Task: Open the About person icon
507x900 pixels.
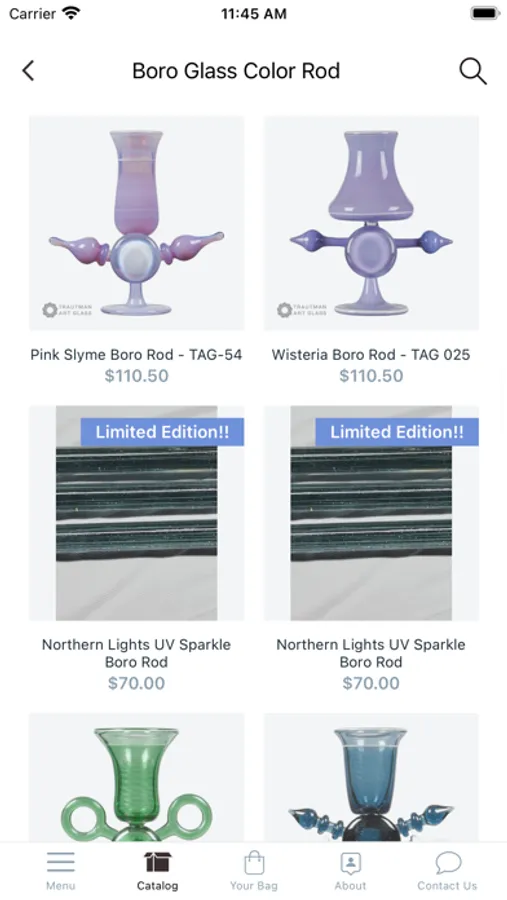Action: click(350, 863)
